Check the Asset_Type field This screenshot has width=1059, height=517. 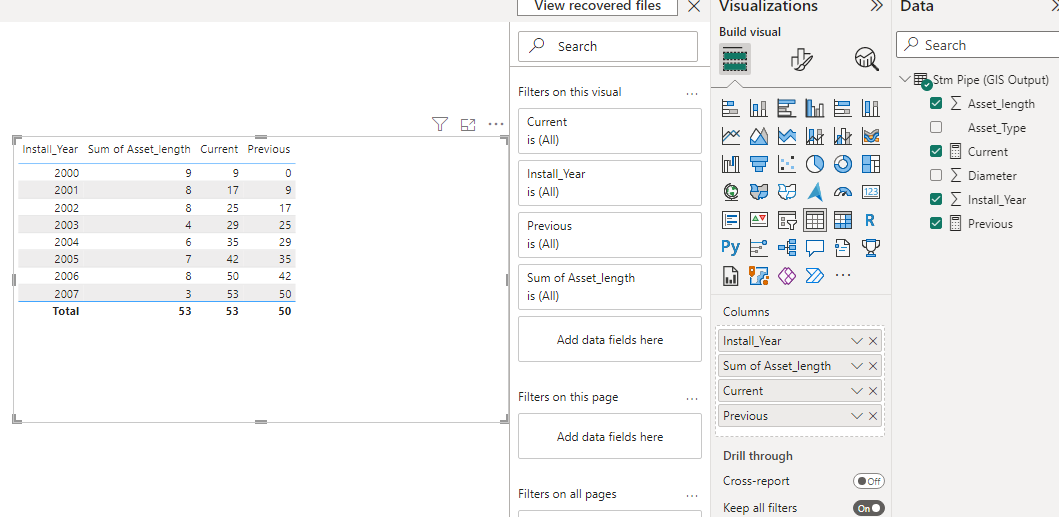(936, 127)
